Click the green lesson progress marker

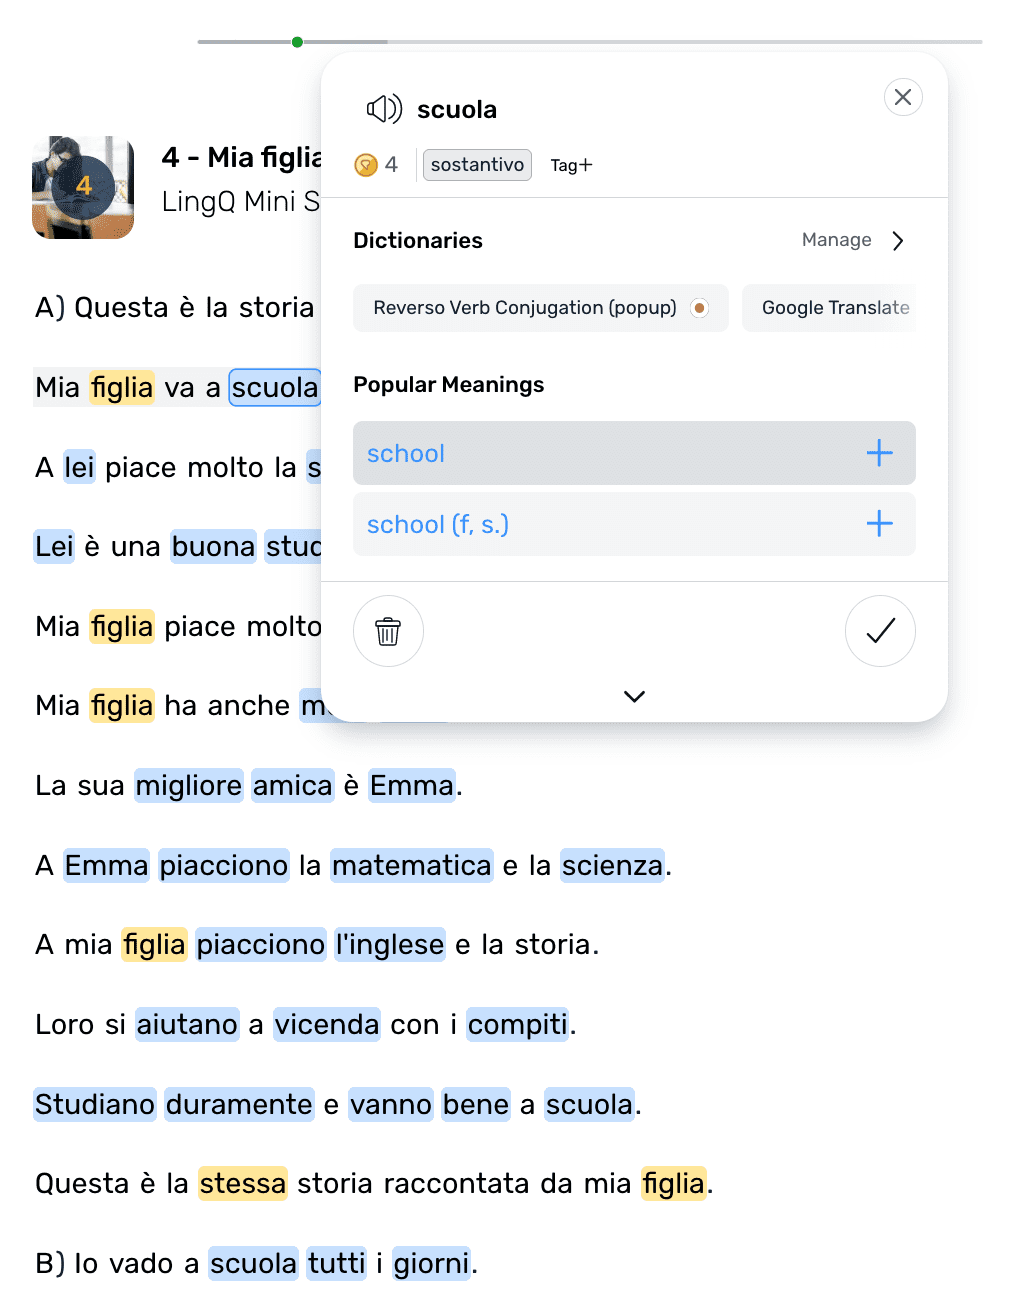297,42
